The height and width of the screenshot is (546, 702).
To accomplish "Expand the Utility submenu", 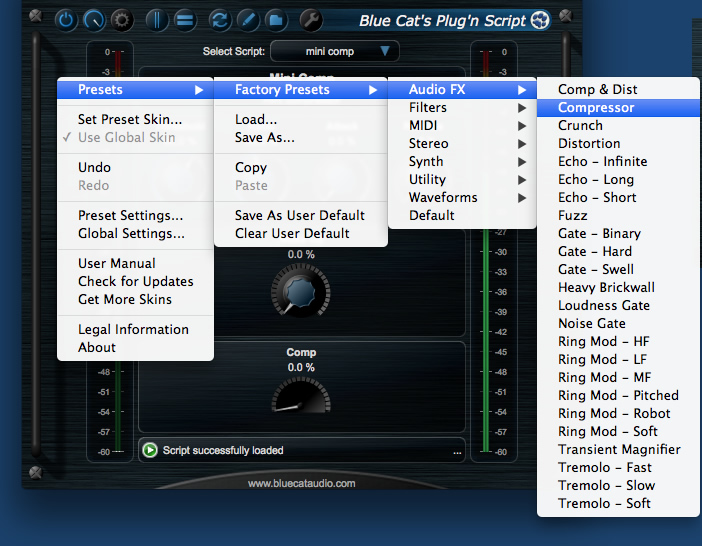I will click(462, 179).
